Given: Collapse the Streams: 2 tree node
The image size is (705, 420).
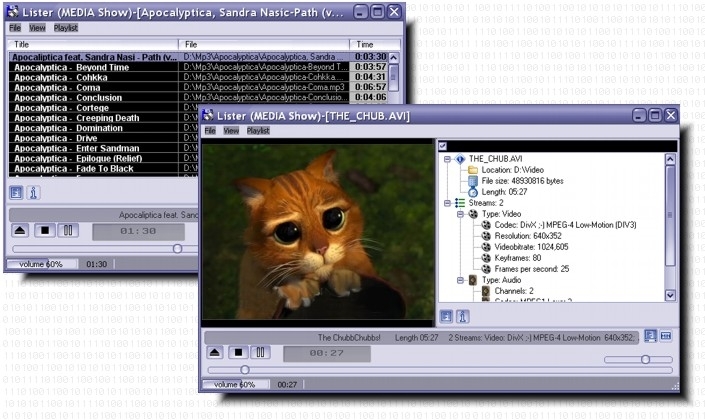Looking at the screenshot, I should [447, 203].
